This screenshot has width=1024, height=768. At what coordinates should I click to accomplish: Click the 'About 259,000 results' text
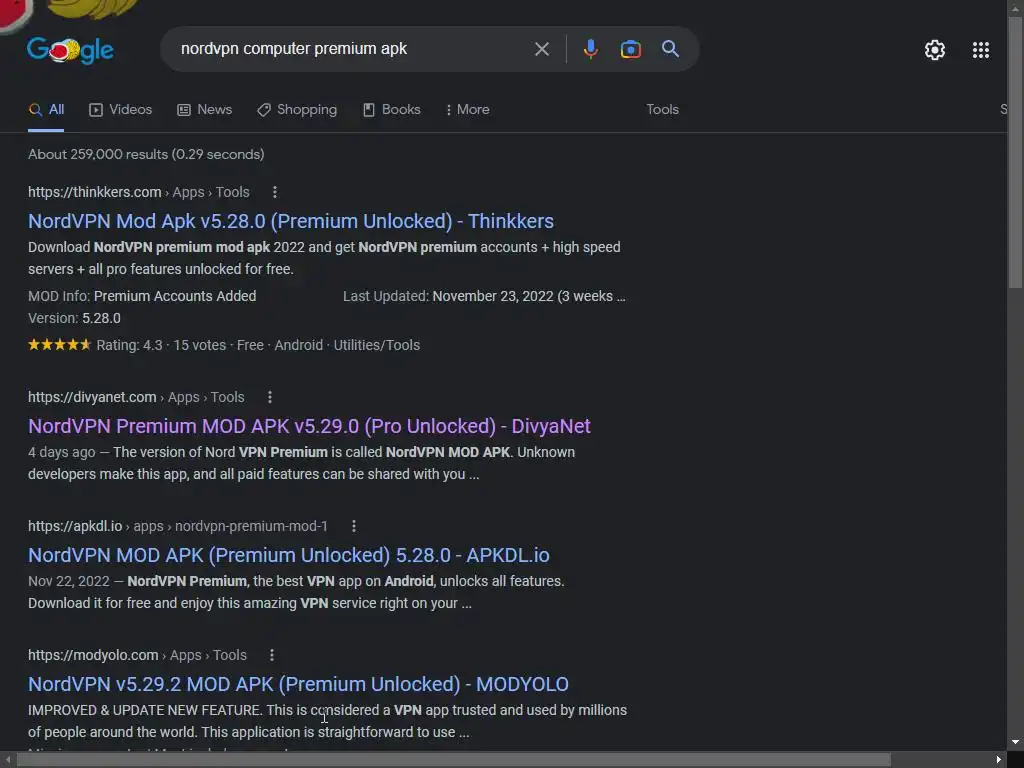click(x=146, y=154)
